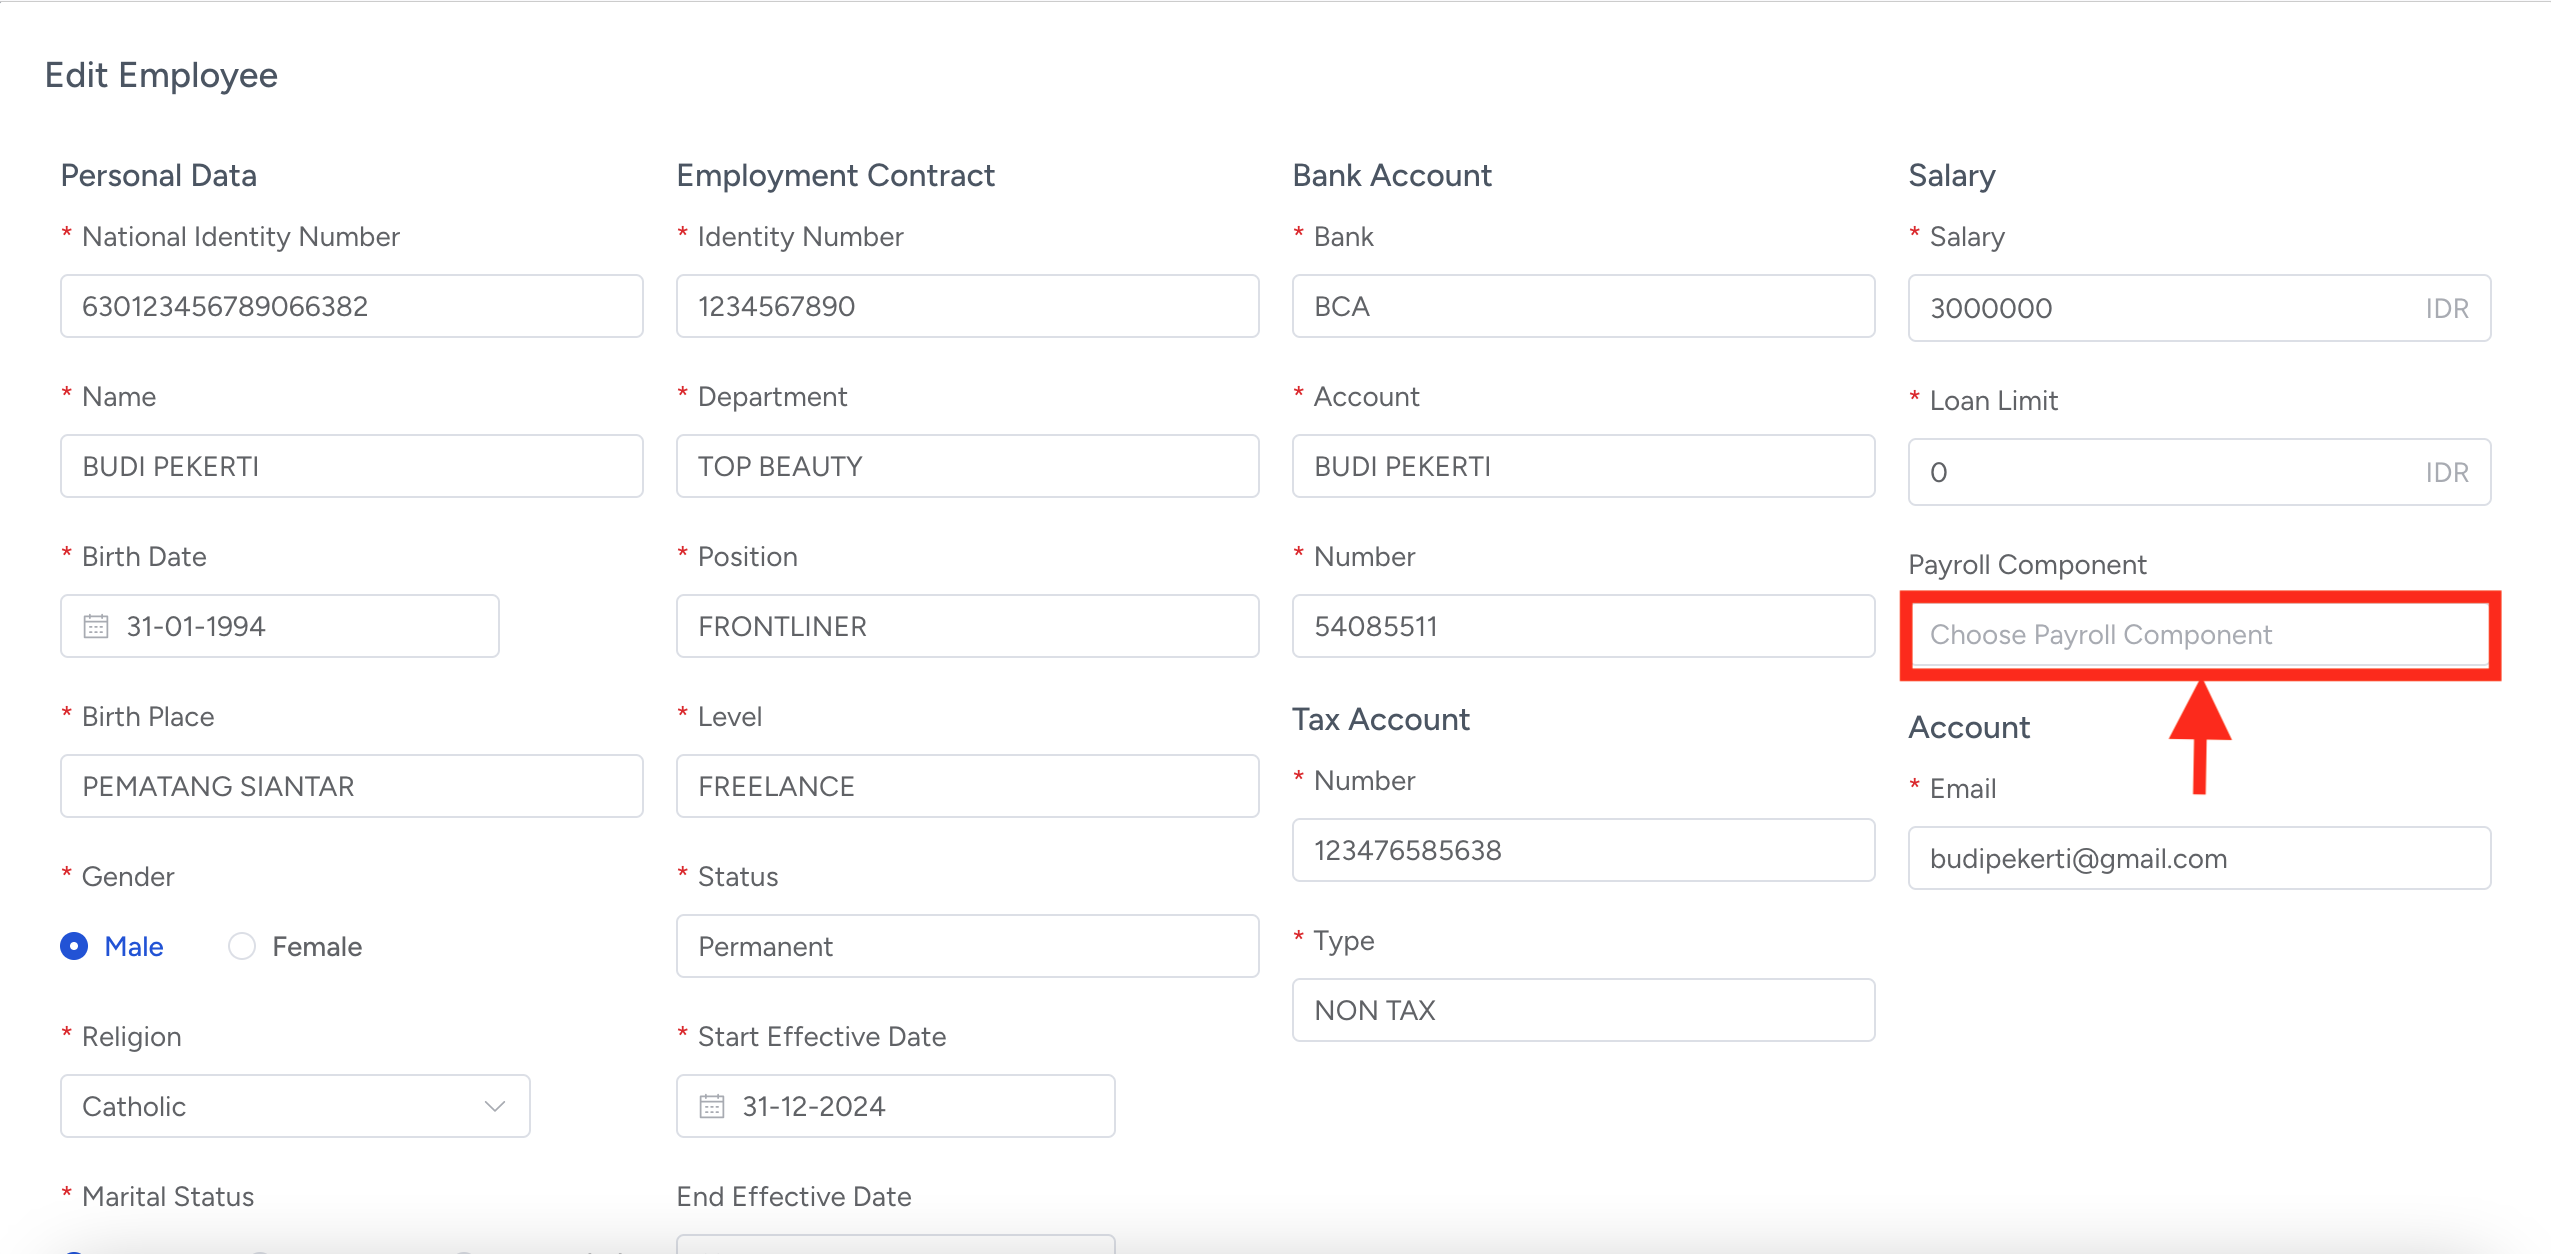This screenshot has width=2551, height=1254.
Task: Open the Level field showing FREELANCE
Action: pos(966,786)
